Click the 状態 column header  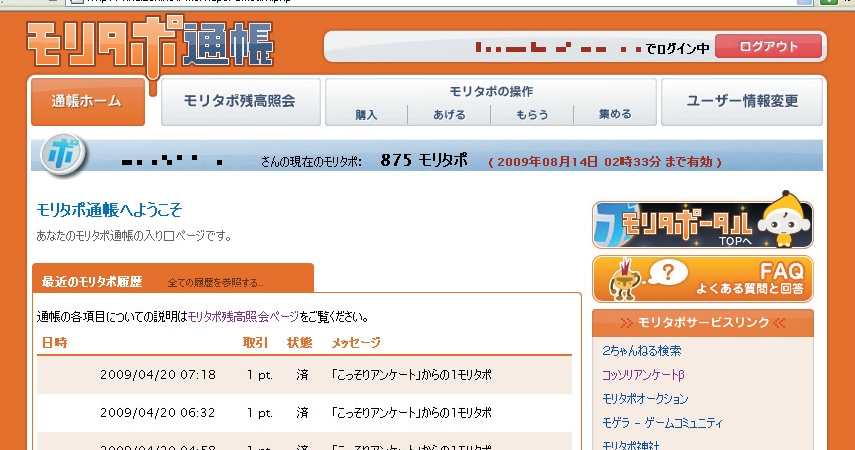(299, 343)
